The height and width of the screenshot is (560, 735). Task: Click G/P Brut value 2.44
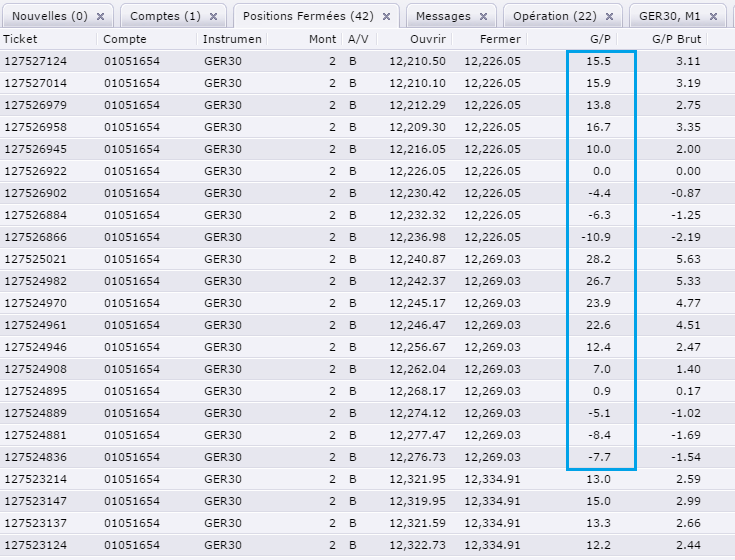(688, 545)
